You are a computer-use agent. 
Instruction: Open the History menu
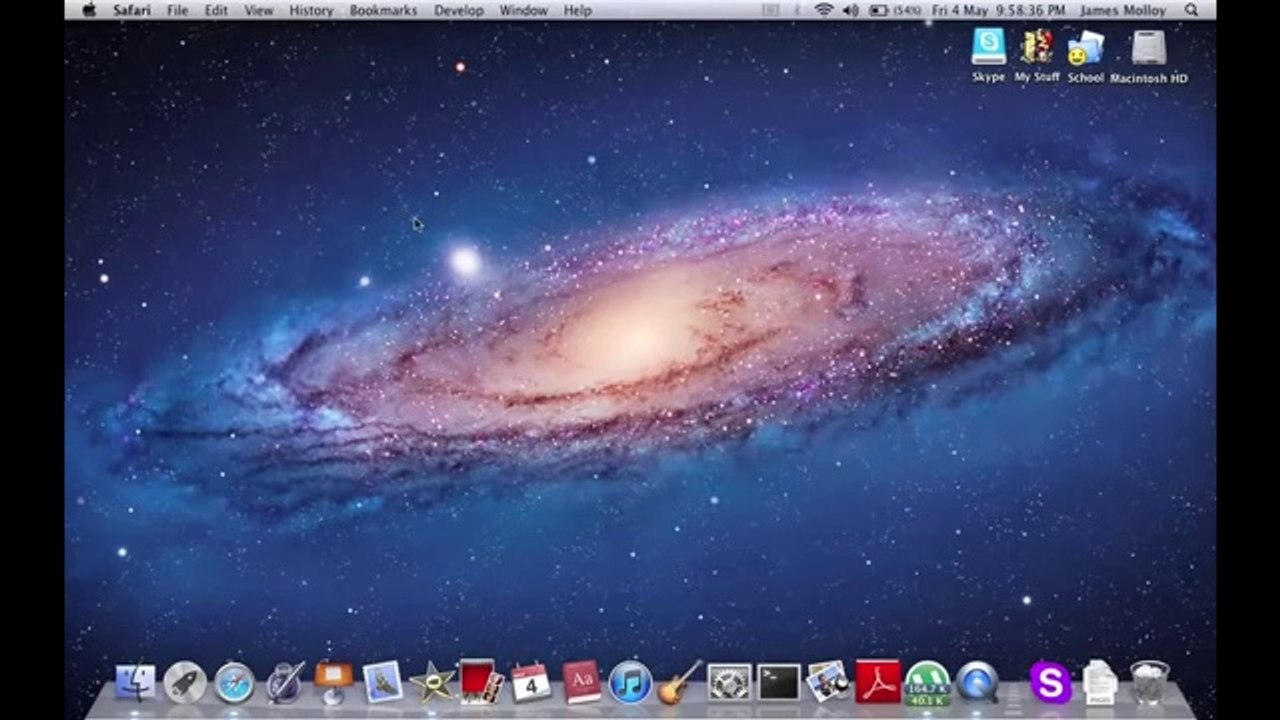(x=311, y=10)
